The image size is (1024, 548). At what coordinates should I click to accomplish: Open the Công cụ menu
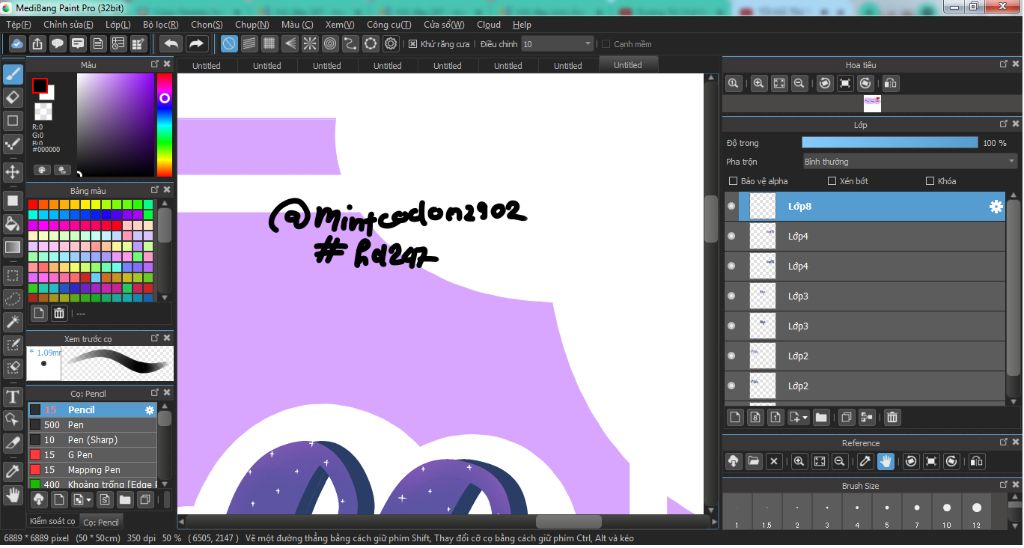tap(389, 25)
